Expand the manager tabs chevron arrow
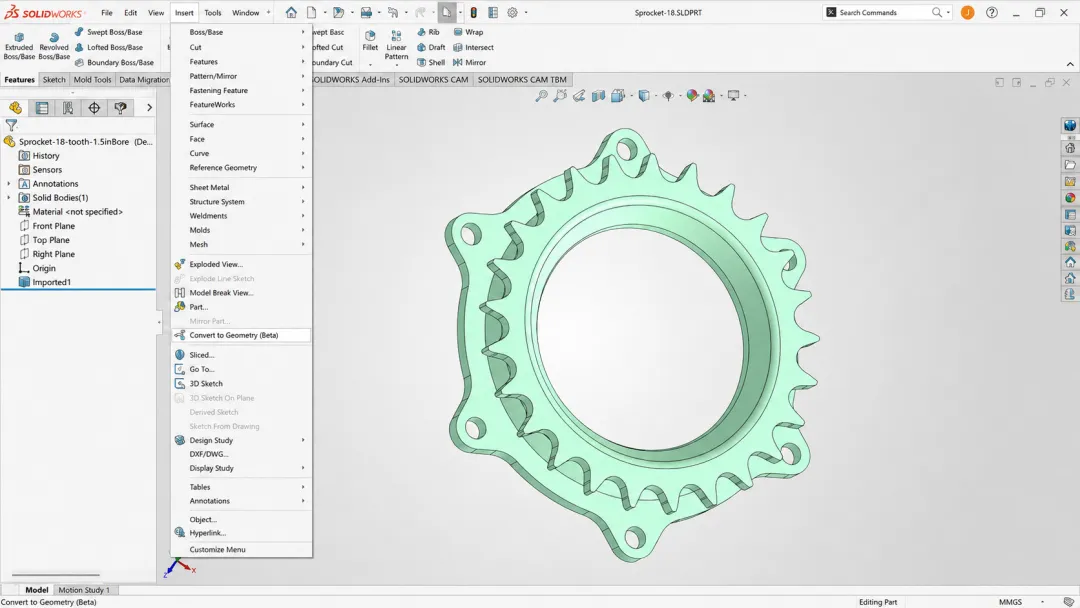 149,107
